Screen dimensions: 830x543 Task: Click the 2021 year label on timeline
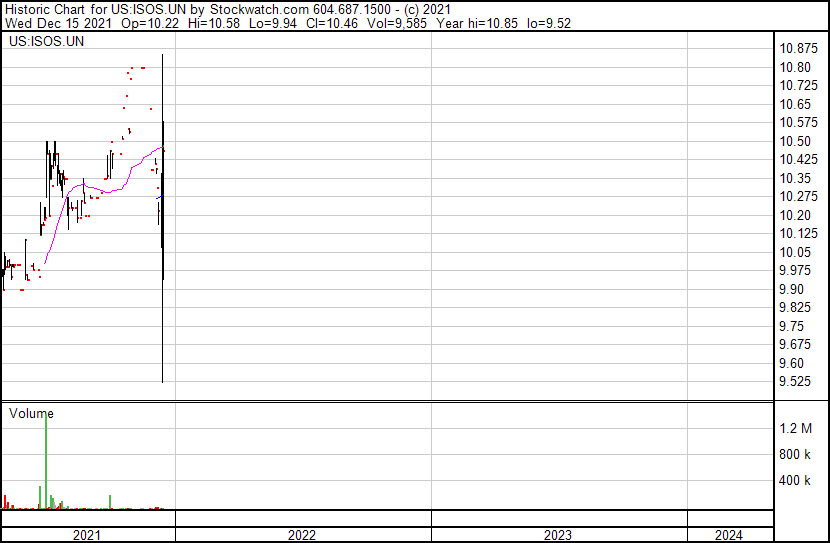[x=87, y=535]
